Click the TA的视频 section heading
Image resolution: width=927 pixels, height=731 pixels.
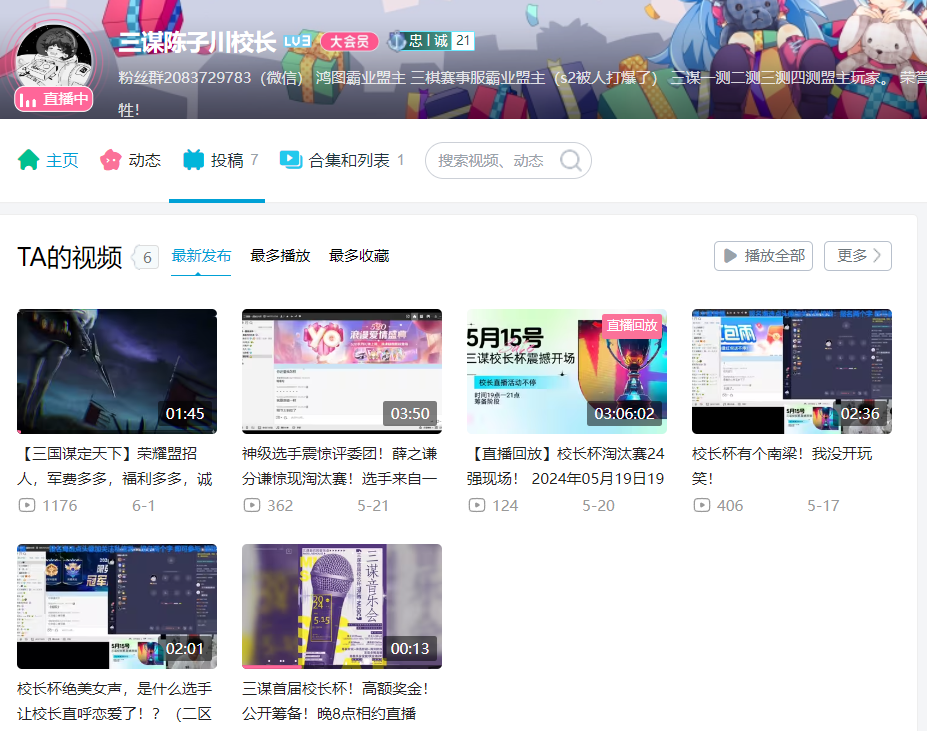pos(70,257)
